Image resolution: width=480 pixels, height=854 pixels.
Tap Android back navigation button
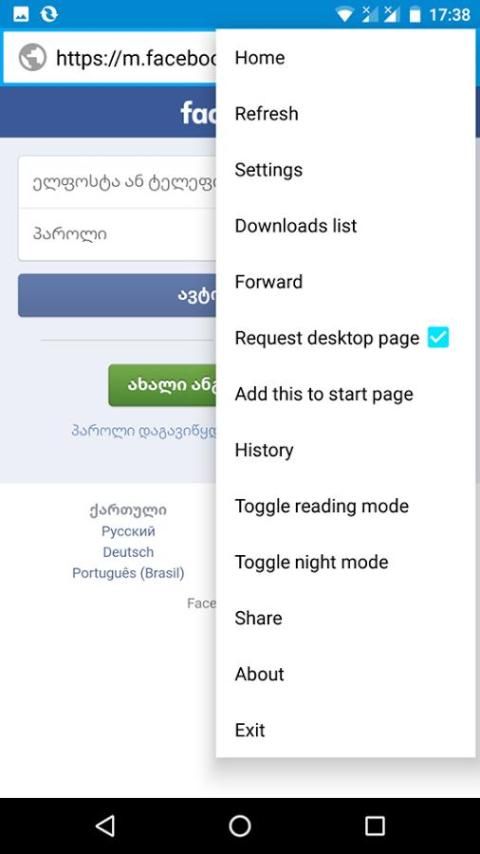point(105,826)
